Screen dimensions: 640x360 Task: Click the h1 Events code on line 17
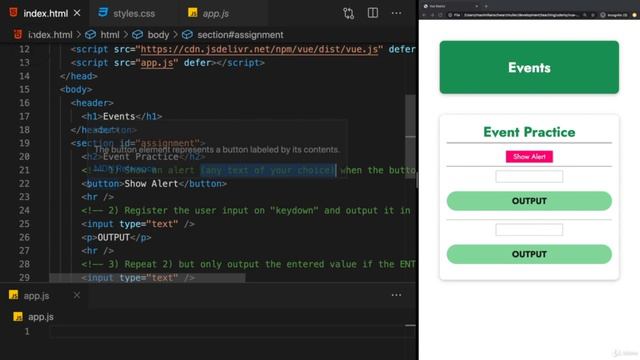point(121,117)
